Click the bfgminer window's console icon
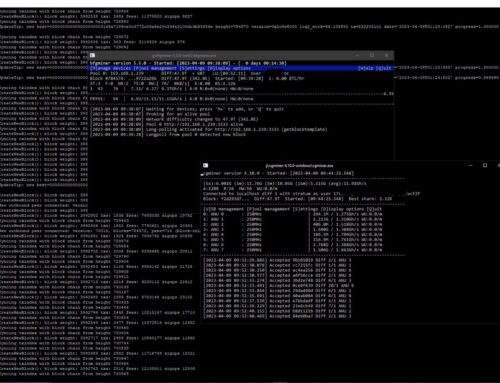Image resolution: width=500 pixels, height=383 pixels. tap(93, 55)
